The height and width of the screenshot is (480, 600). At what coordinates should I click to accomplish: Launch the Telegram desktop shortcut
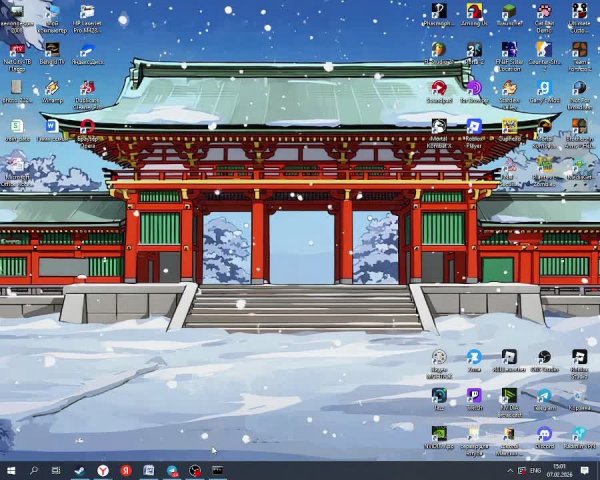click(544, 399)
